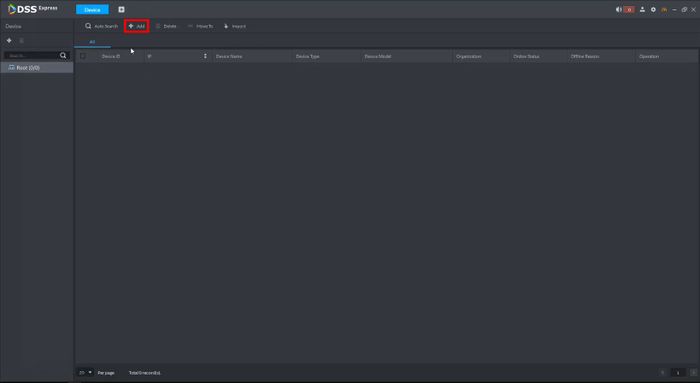Viewport: 700px width, 383px height.
Task: Click the sidebar search magnifier icon
Action: tap(63, 55)
